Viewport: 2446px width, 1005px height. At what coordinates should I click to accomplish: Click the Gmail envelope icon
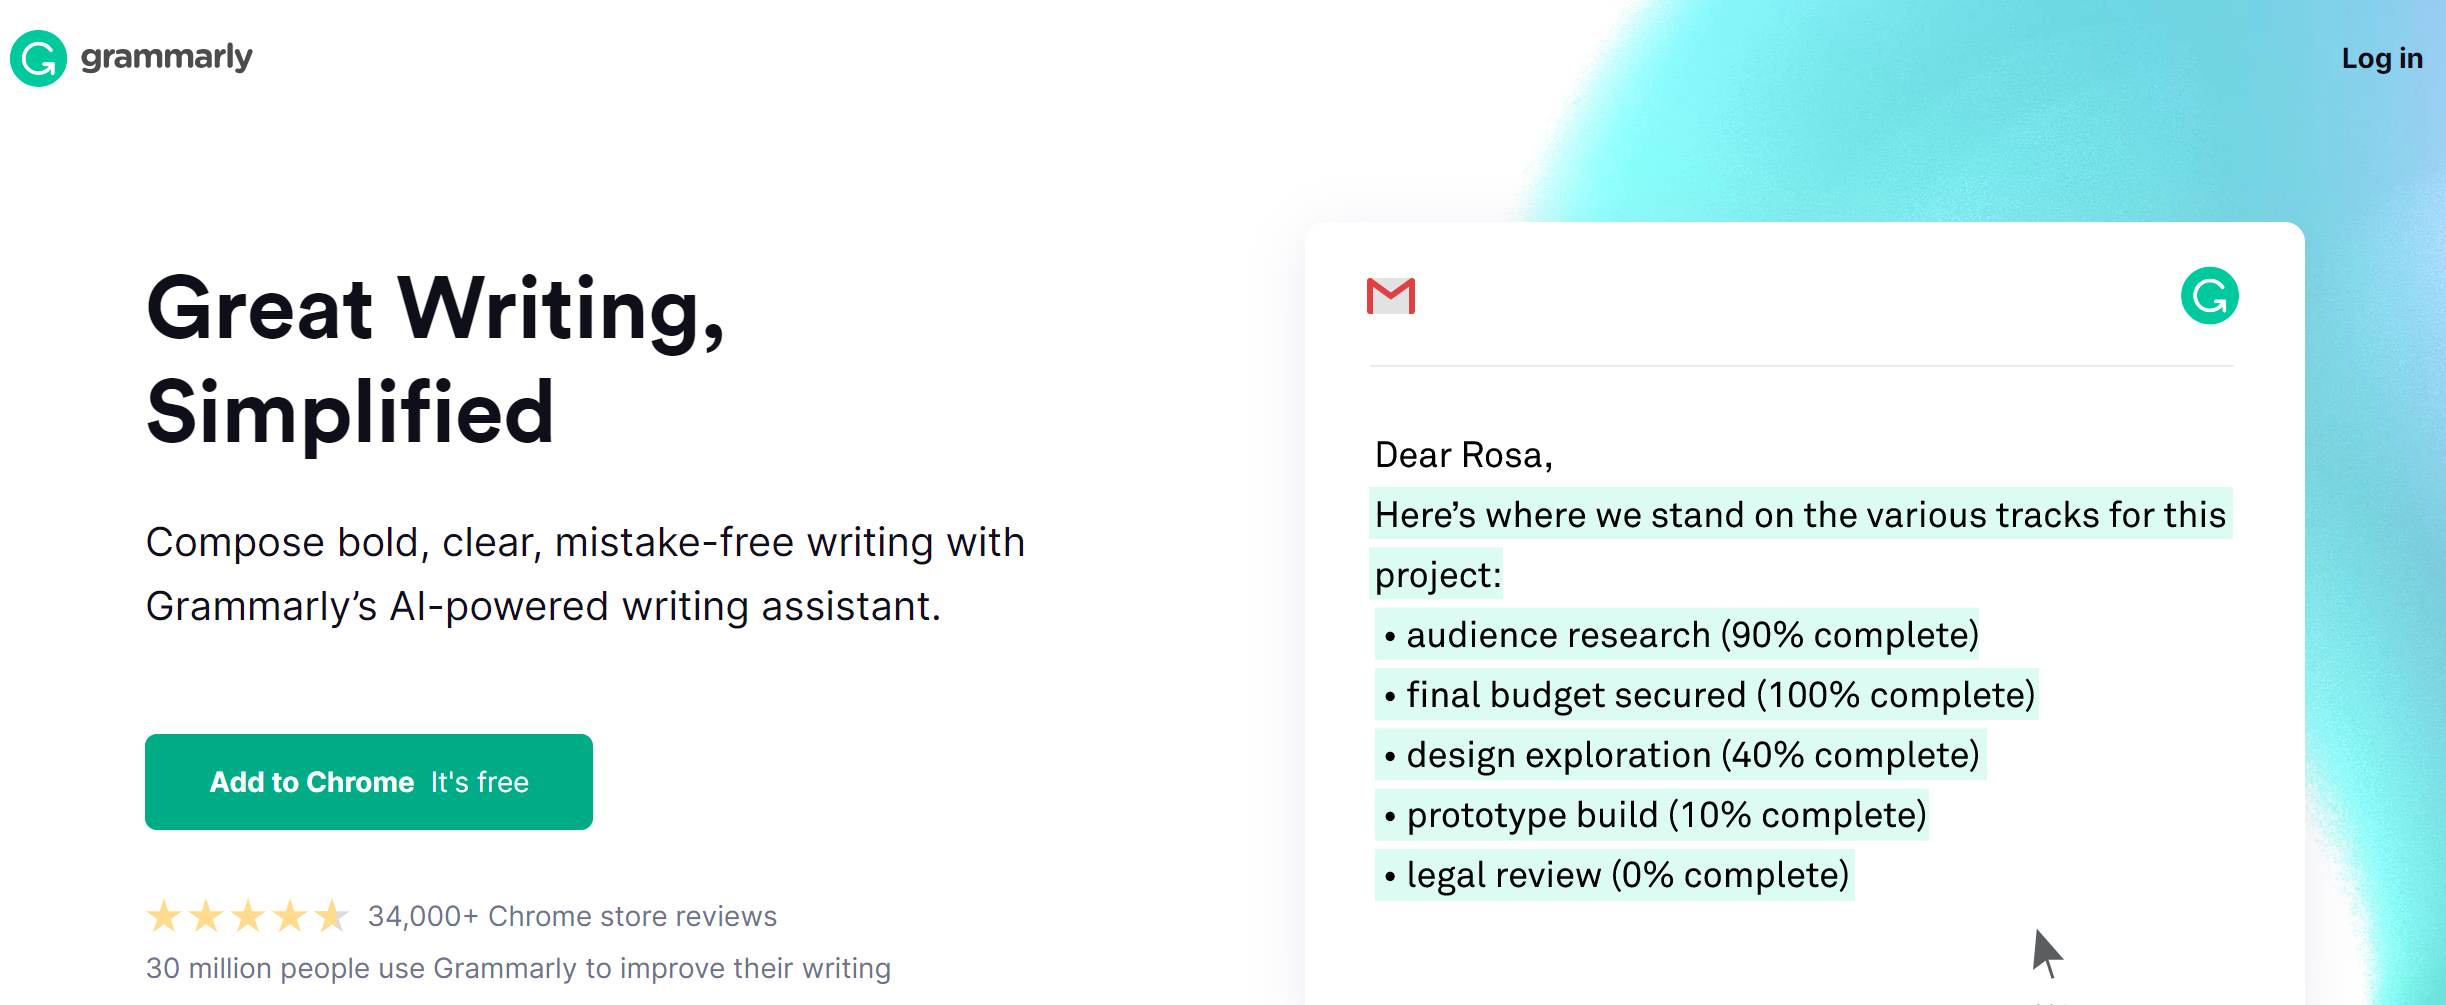pos(1390,296)
